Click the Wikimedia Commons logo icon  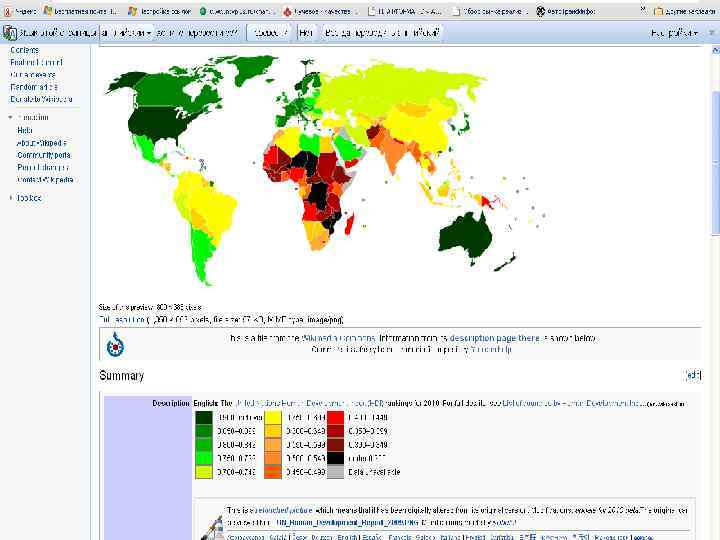[x=115, y=344]
